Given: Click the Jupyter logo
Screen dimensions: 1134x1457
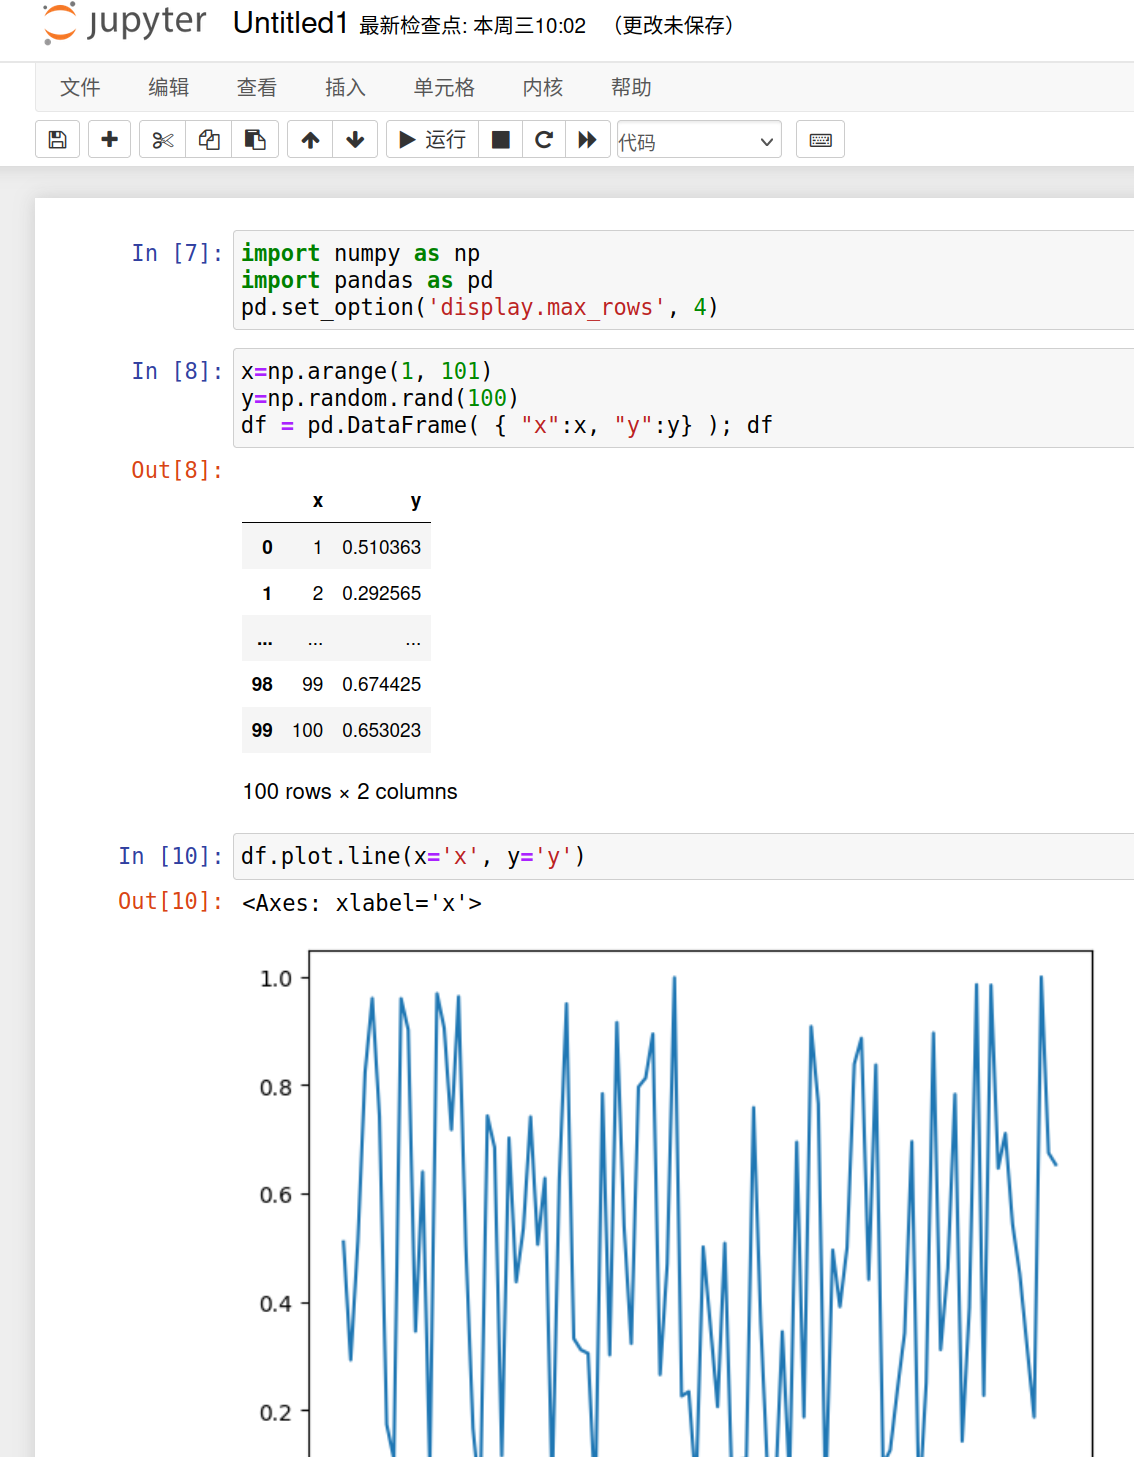Looking at the screenshot, I should [x=125, y=23].
